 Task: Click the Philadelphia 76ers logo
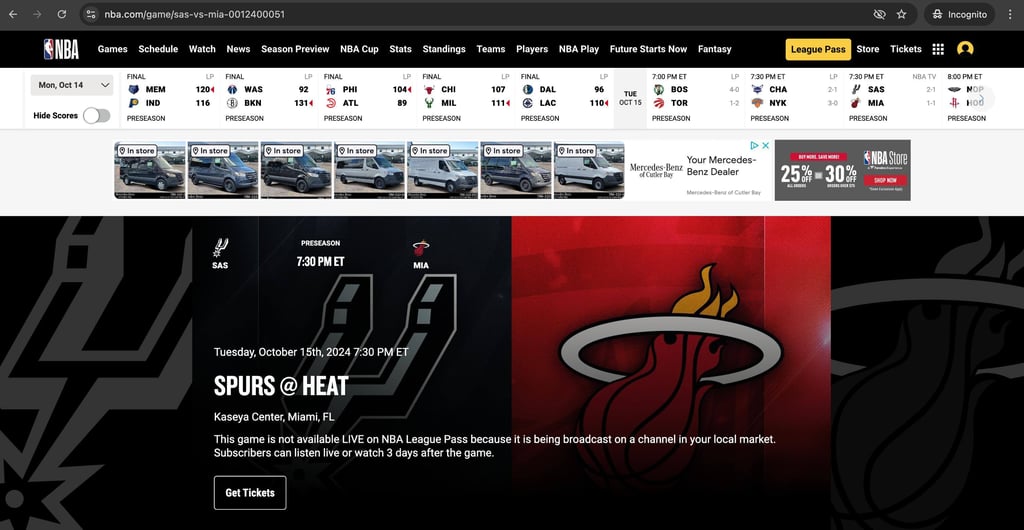coord(330,89)
